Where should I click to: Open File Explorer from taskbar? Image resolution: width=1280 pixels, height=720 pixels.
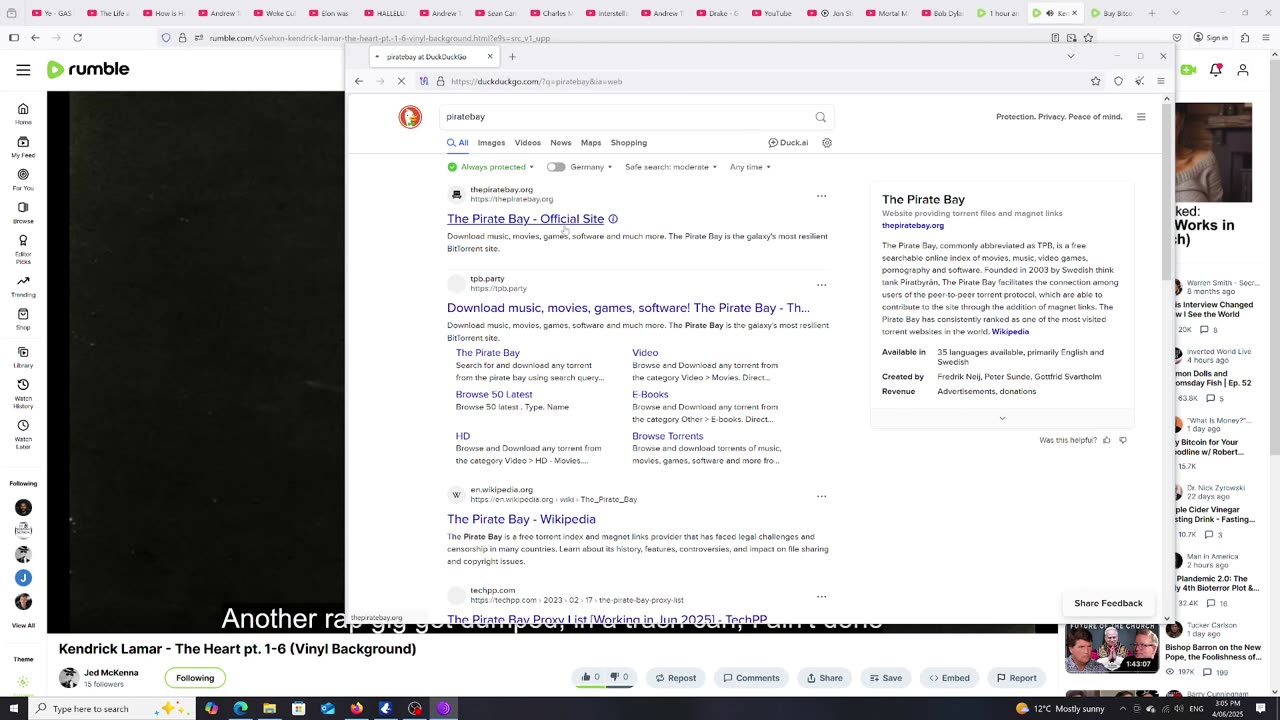269,709
